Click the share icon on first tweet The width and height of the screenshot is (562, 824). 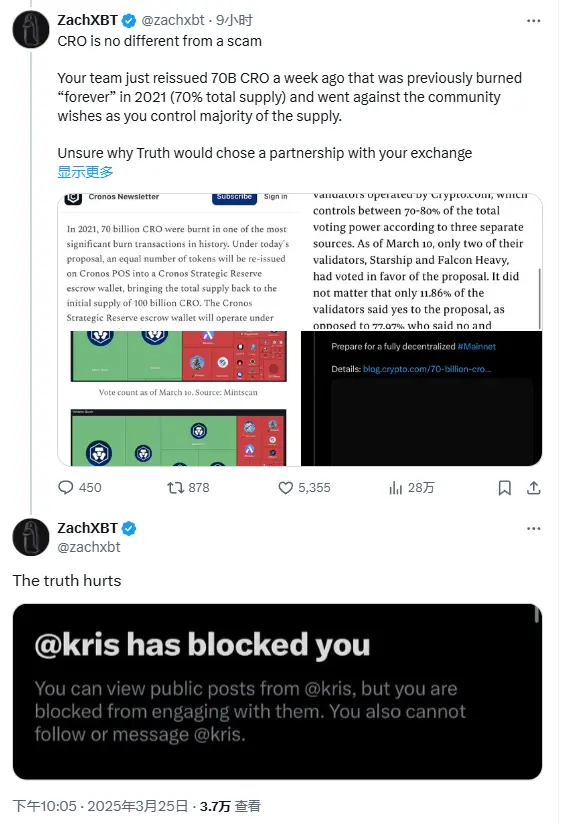(x=534, y=488)
